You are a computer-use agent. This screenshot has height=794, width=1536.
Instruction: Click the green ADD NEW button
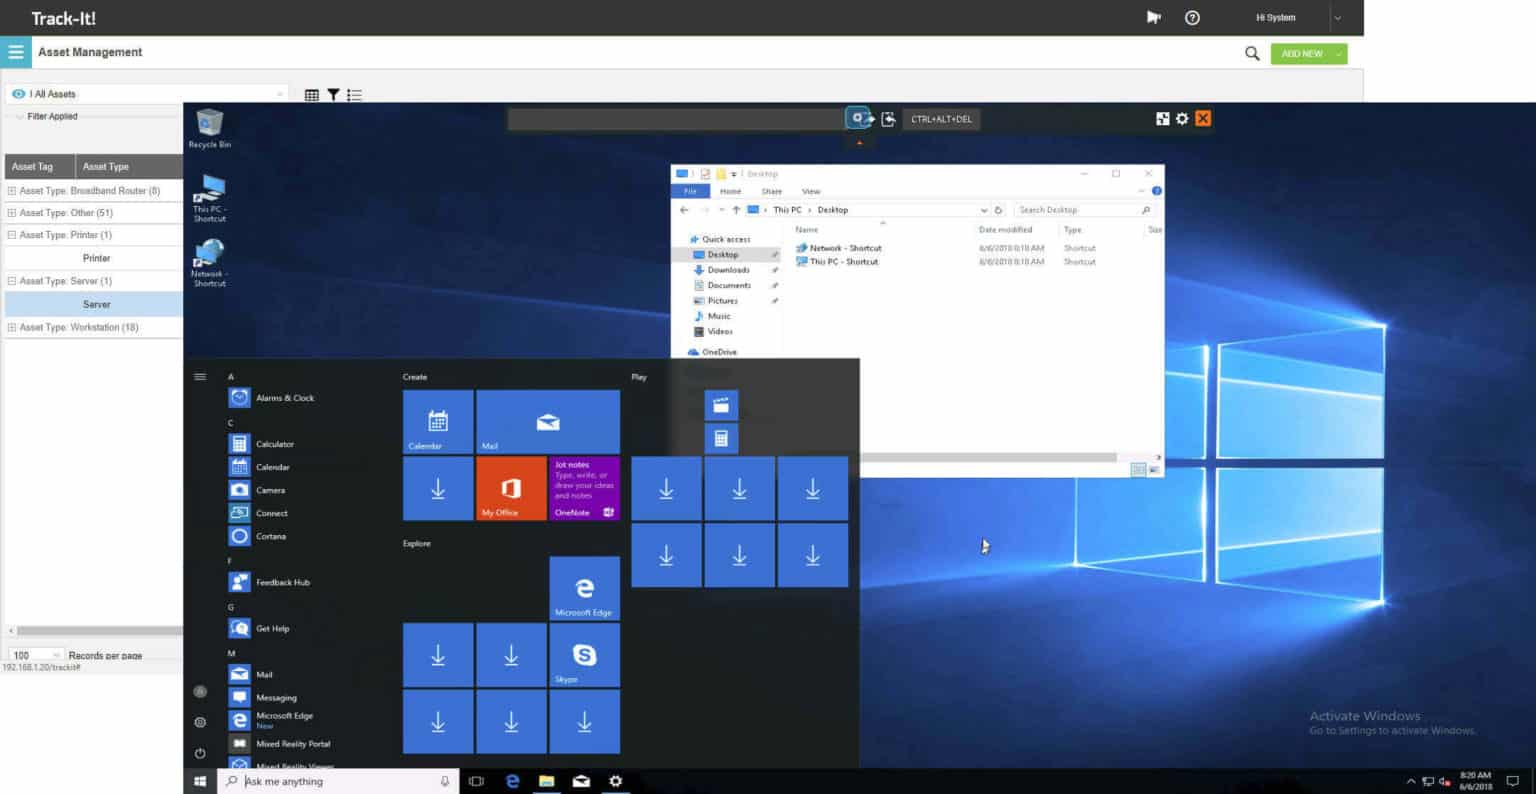pos(1301,54)
